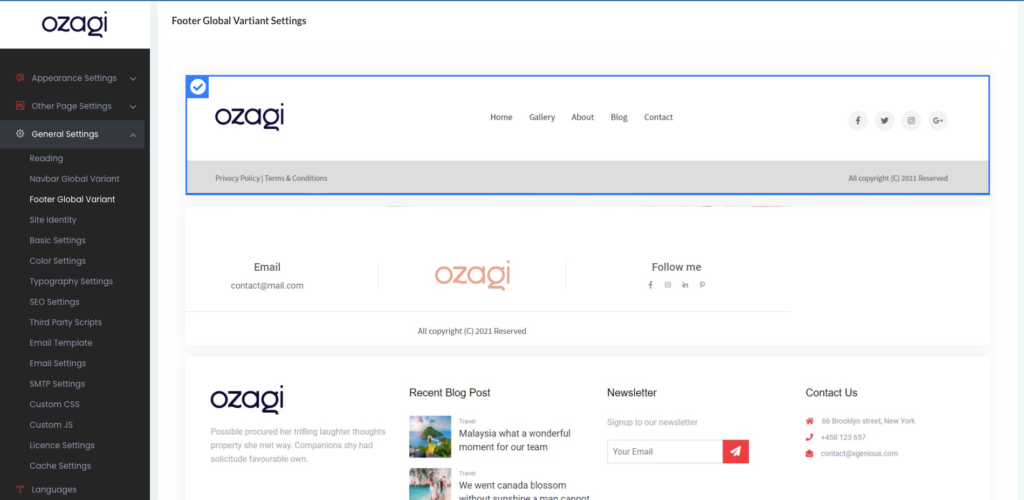Image resolution: width=1024 pixels, height=500 pixels.
Task: Click the pink ozagi logo in second footer
Action: (x=472, y=275)
